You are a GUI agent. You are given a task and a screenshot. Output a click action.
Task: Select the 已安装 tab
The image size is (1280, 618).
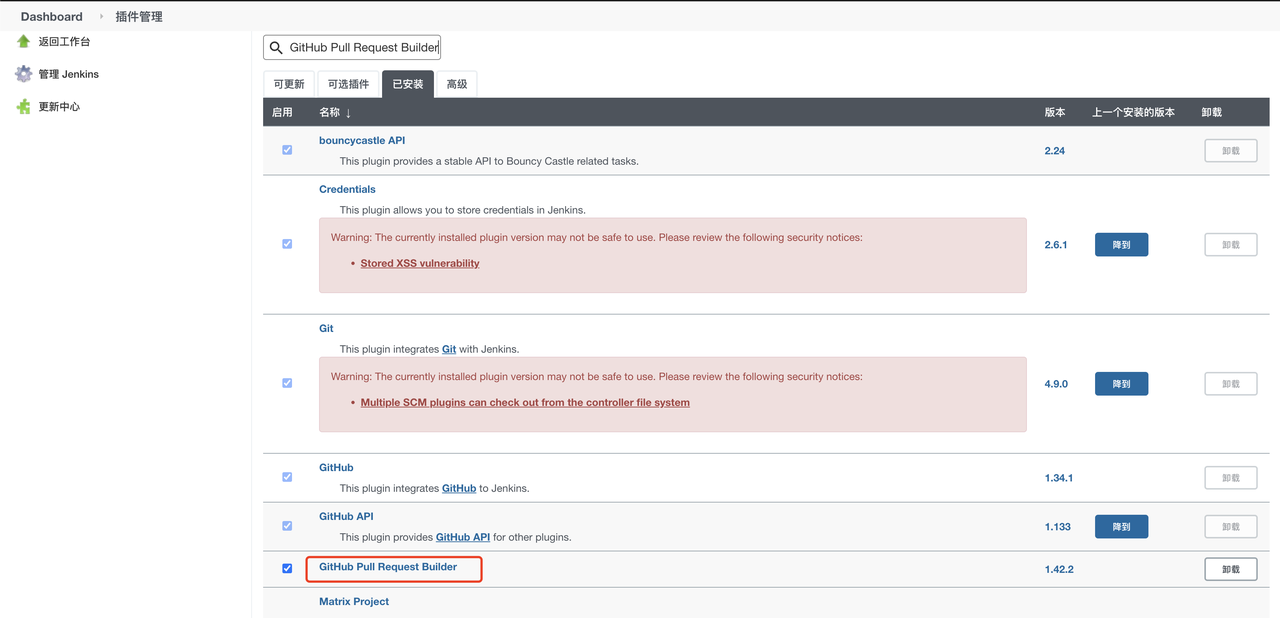pos(408,84)
